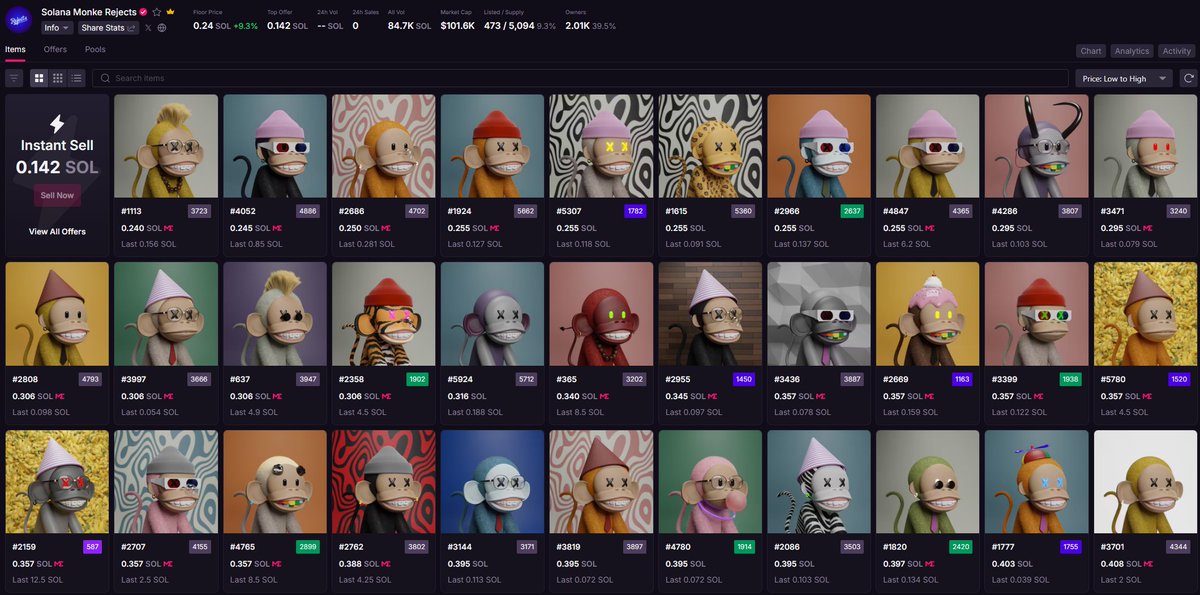Switch to list view
1200x595 pixels.
click(77, 78)
